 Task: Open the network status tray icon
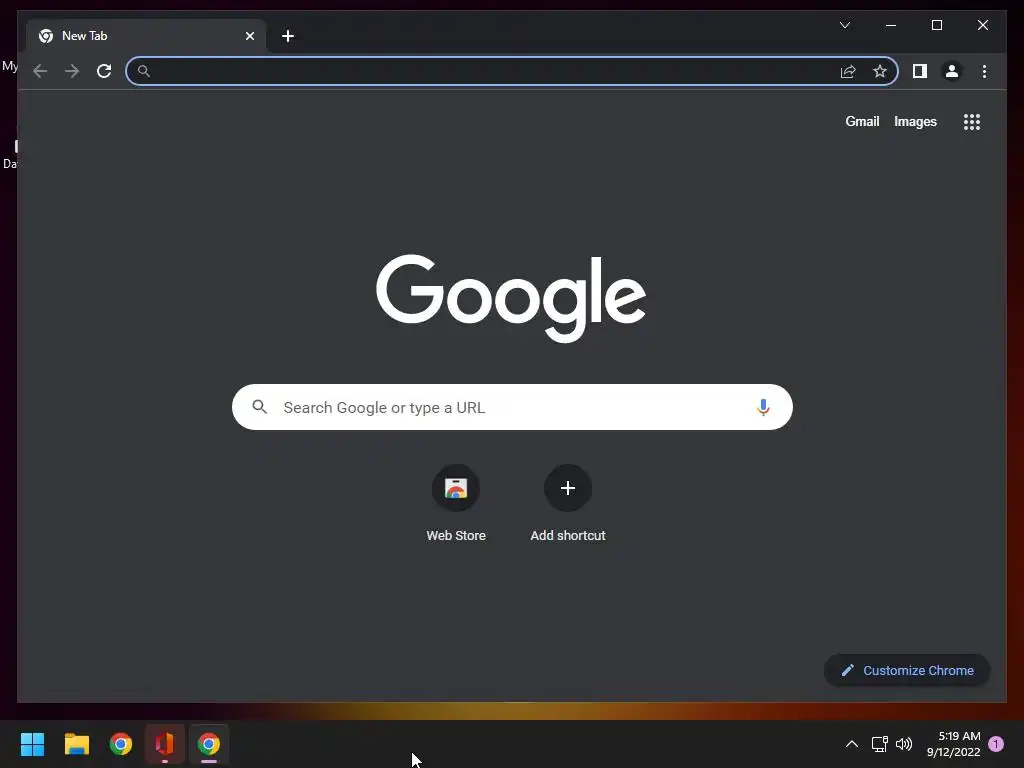880,744
